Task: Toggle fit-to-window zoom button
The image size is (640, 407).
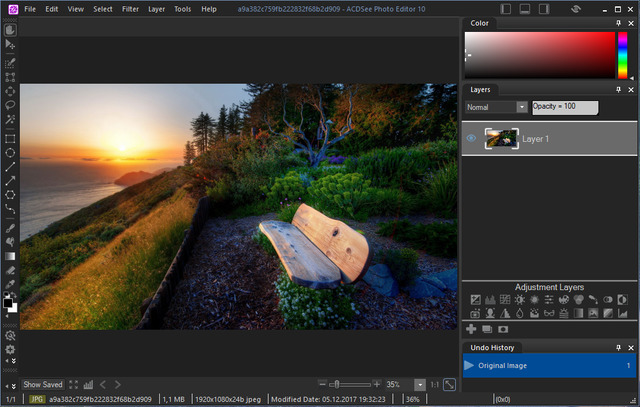Action: pyautogui.click(x=449, y=385)
